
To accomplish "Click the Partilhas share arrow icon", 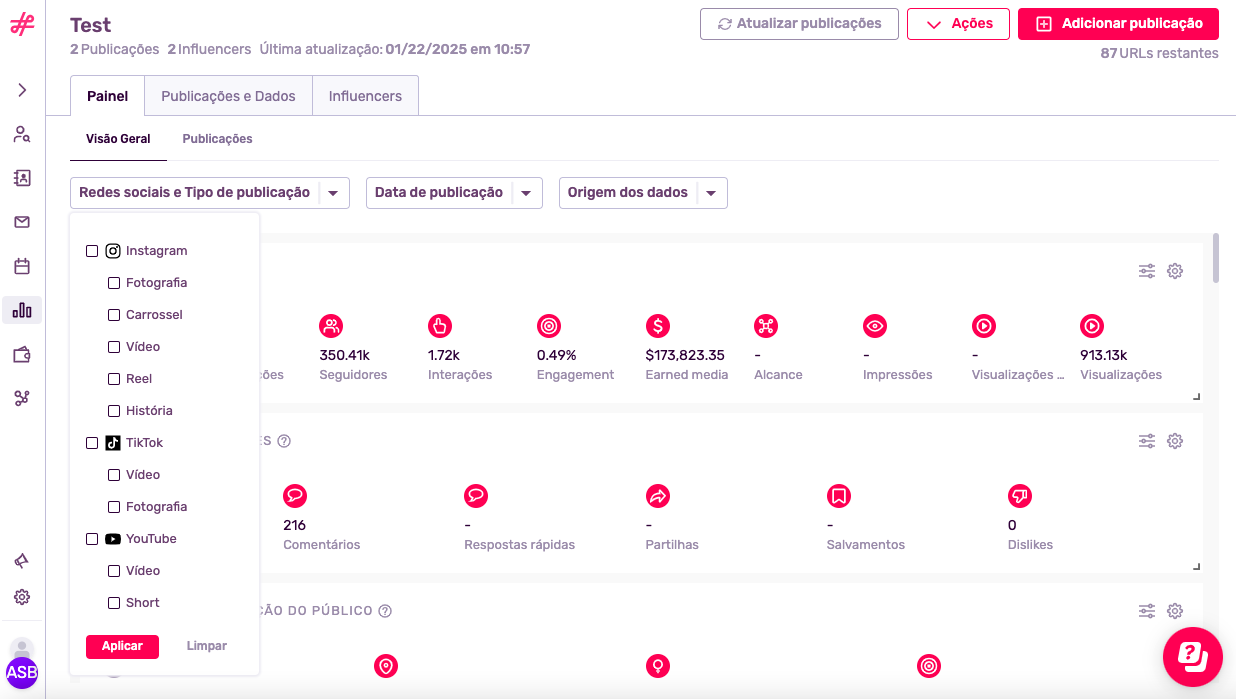I will [x=658, y=495].
